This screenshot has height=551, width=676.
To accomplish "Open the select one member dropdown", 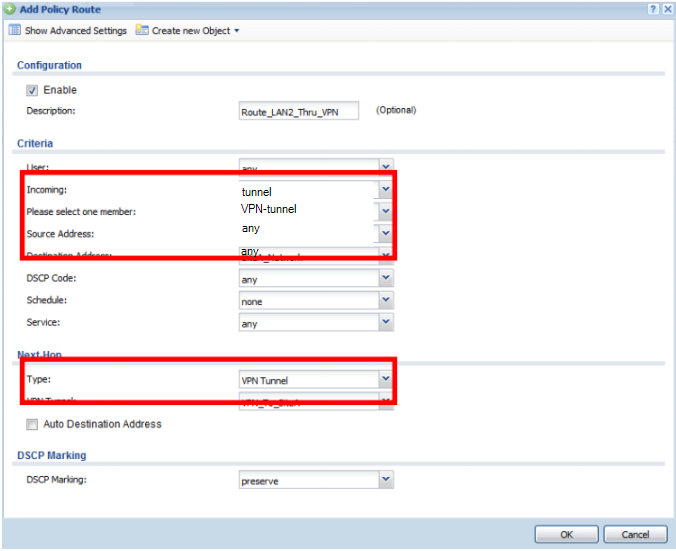I will pyautogui.click(x=385, y=211).
